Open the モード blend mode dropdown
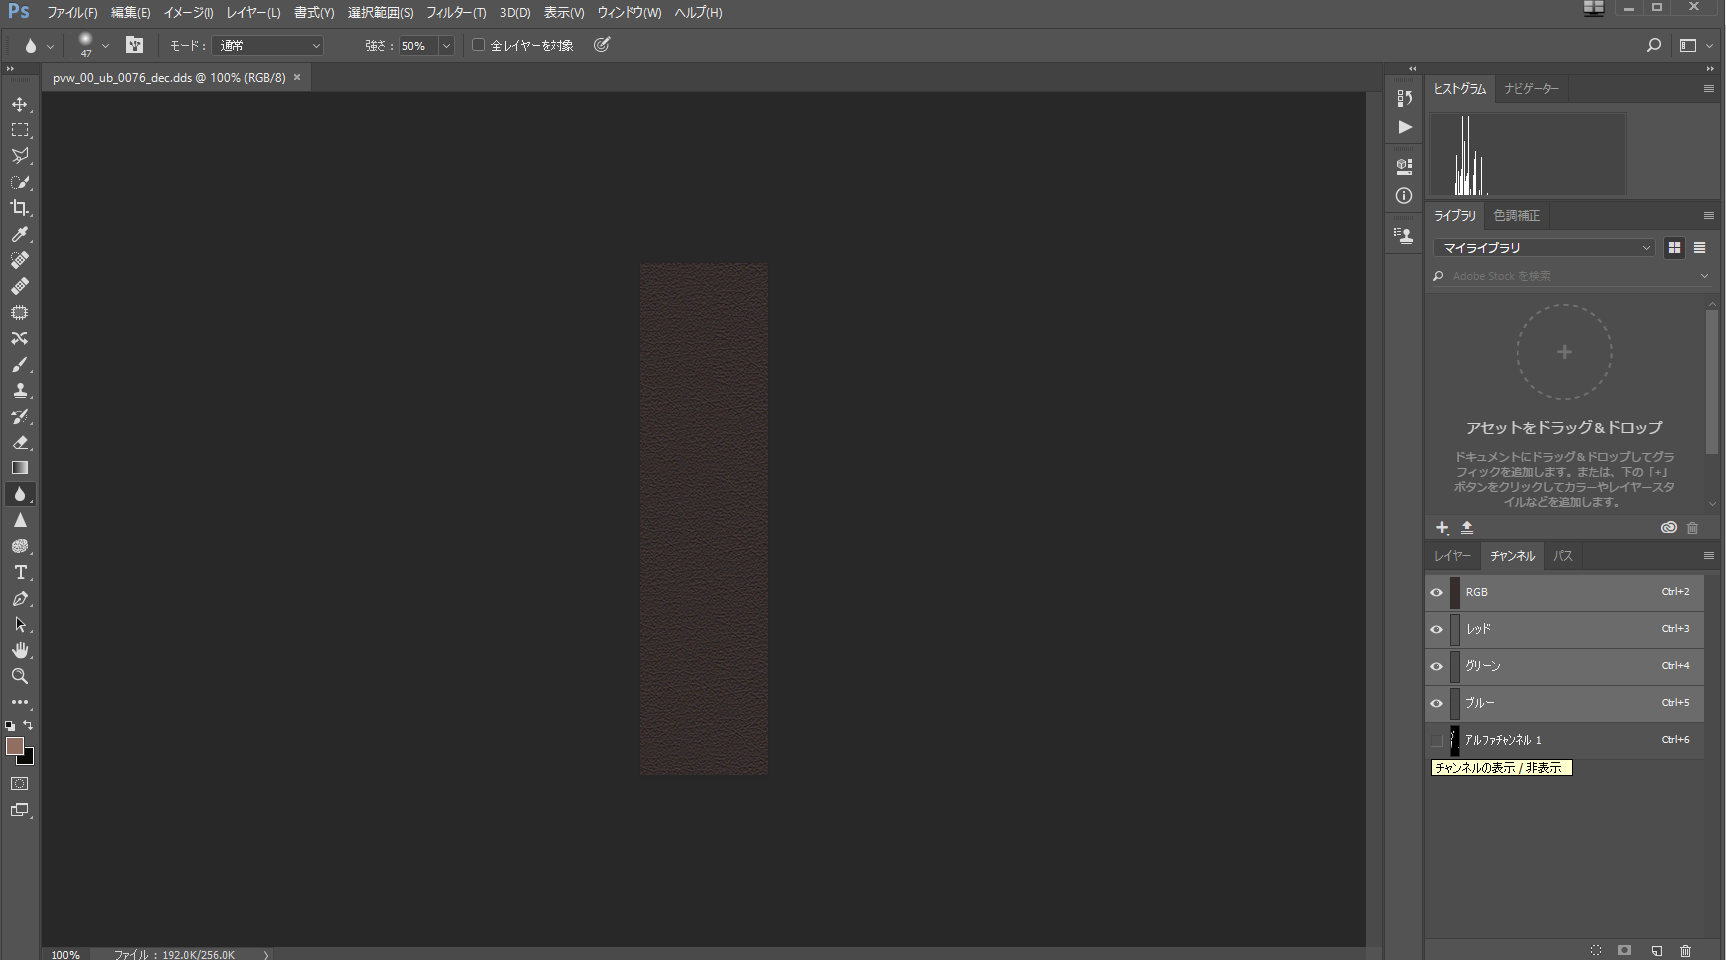 pos(268,46)
